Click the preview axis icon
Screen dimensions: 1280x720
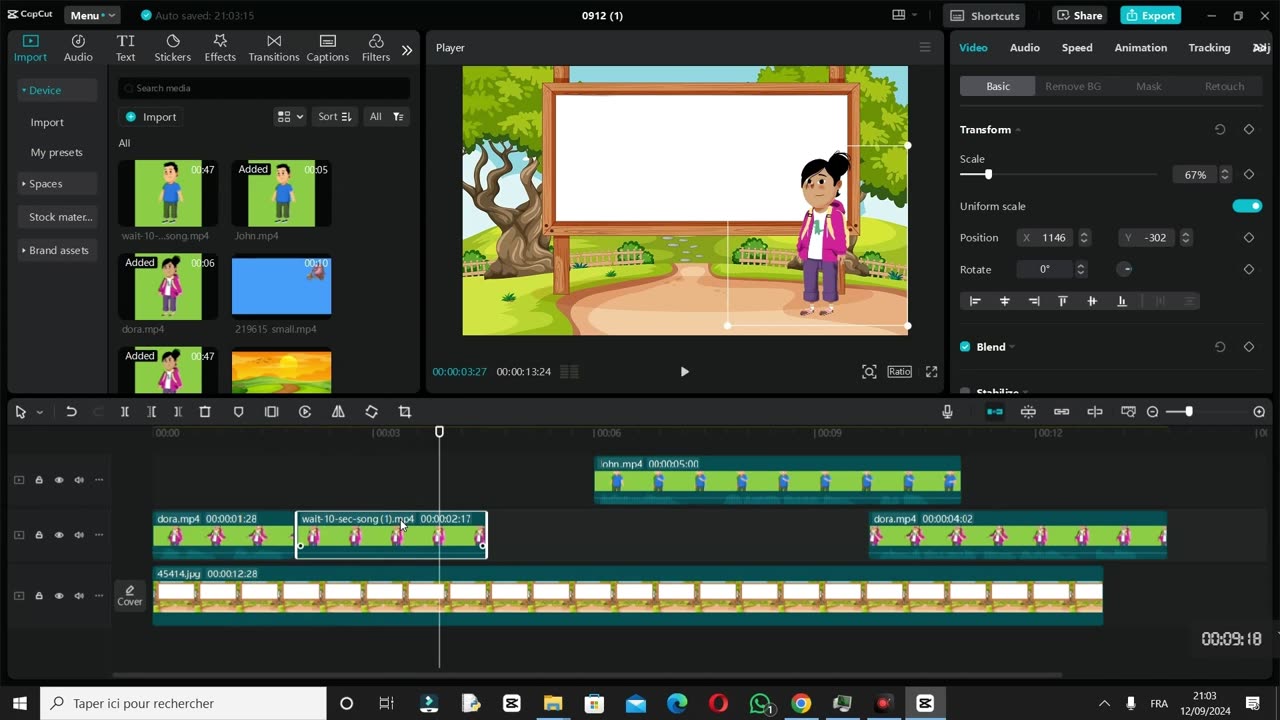coord(1095,412)
